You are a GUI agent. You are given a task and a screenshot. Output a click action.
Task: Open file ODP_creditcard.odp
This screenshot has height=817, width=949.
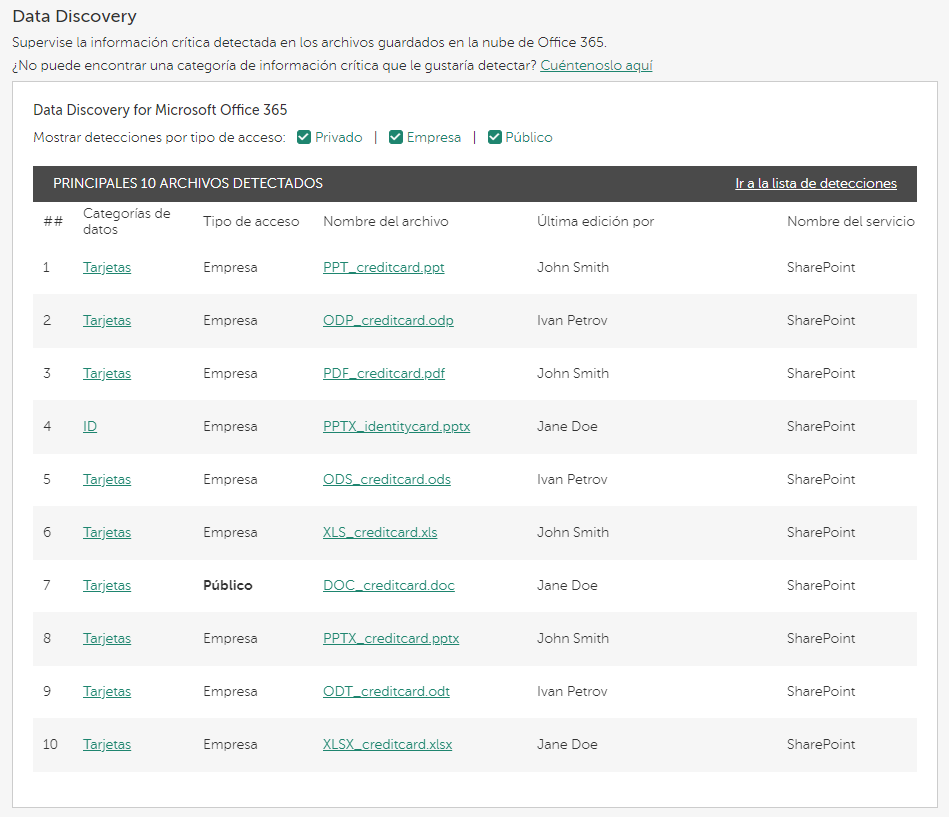(388, 321)
